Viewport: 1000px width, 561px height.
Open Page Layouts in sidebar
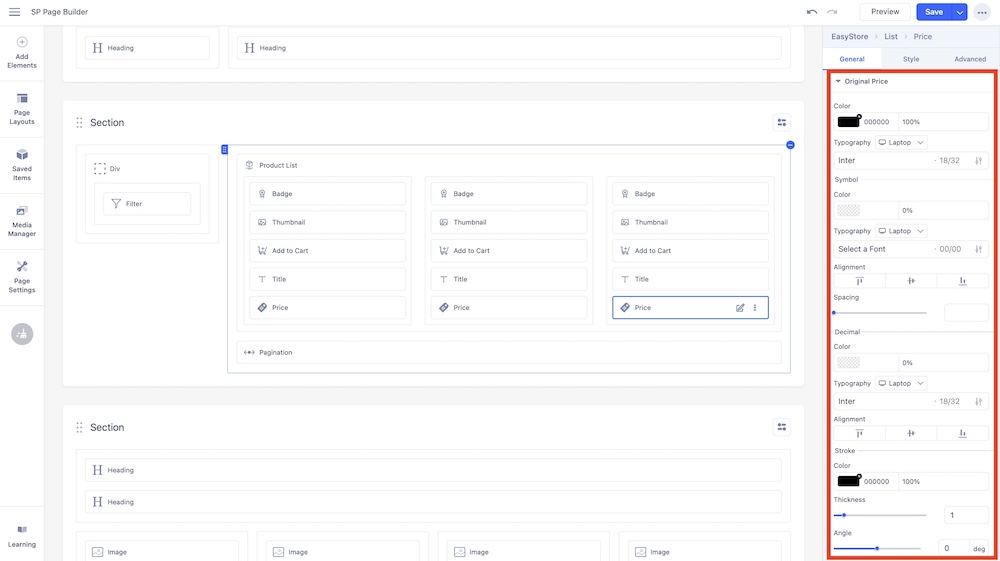[22, 109]
